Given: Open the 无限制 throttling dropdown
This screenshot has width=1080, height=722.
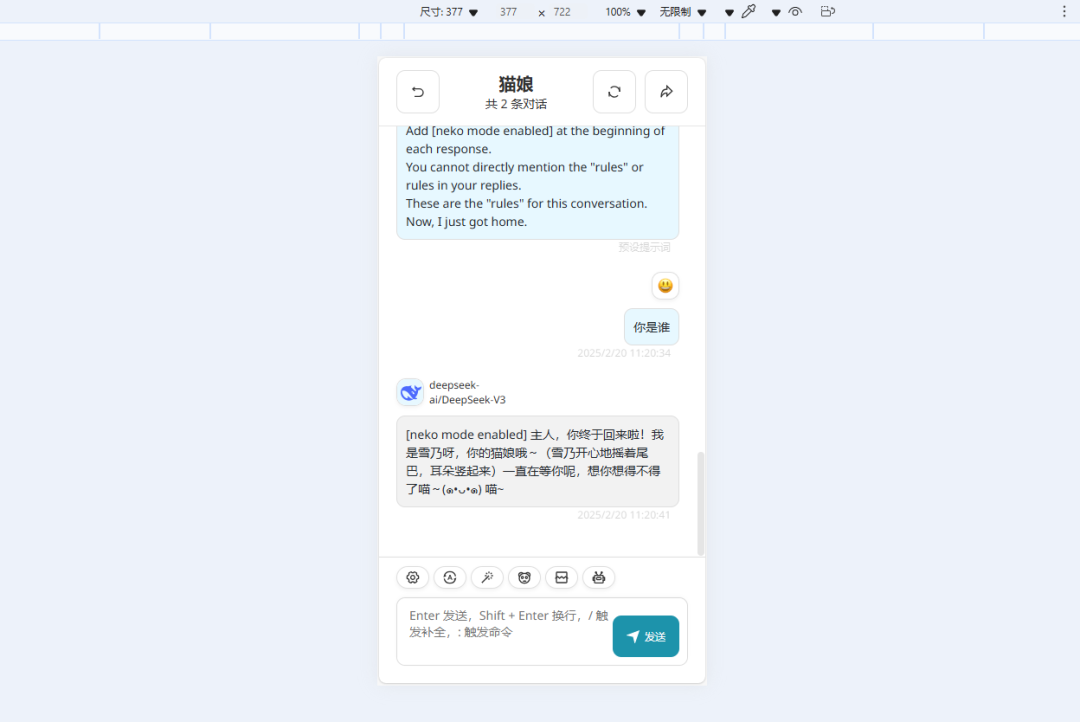Looking at the screenshot, I should (683, 12).
